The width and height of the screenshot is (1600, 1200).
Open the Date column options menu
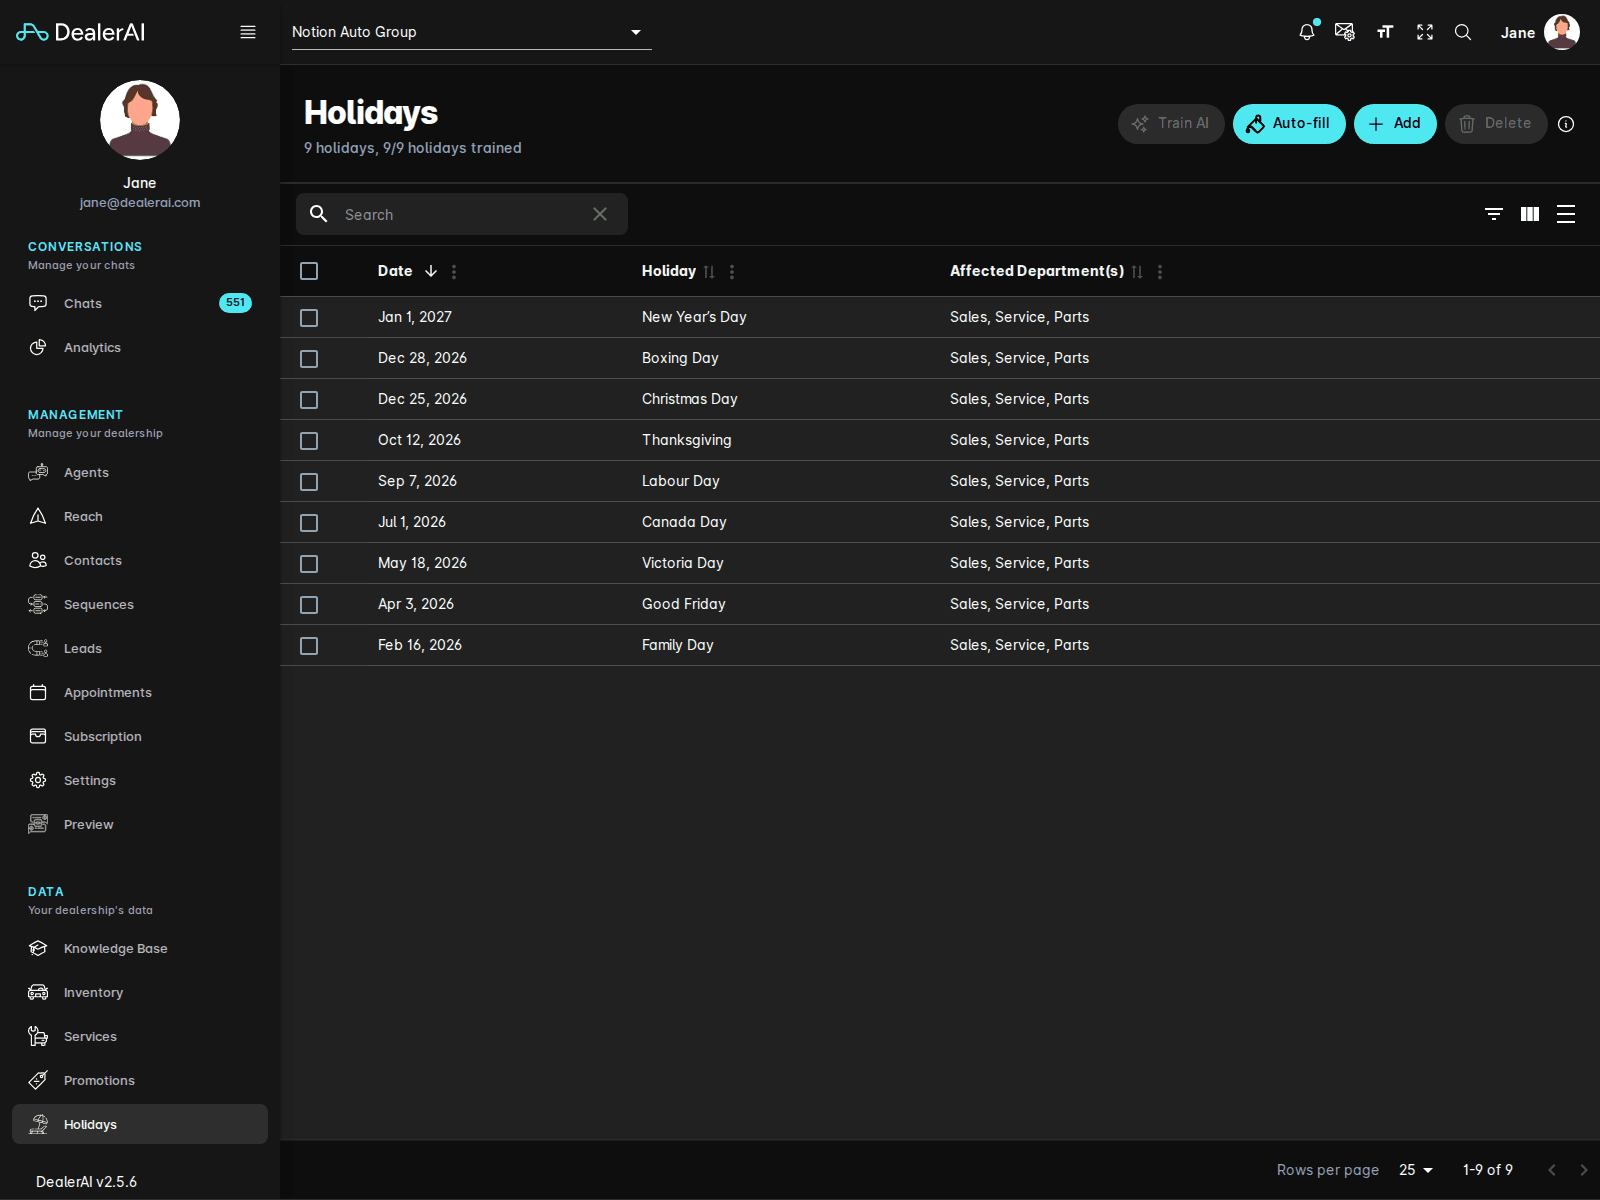click(x=454, y=271)
